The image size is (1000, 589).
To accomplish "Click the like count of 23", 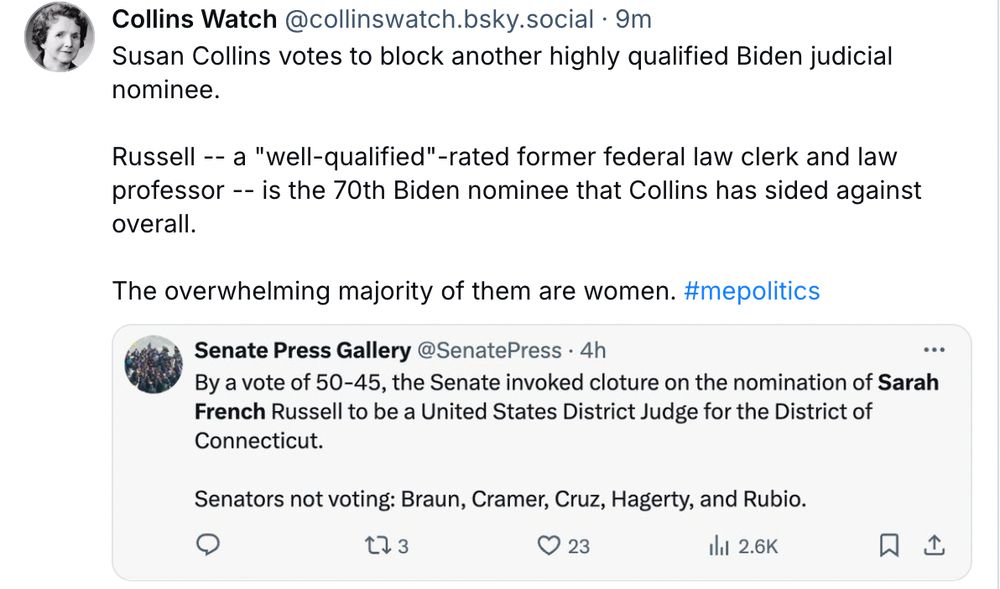I will pos(578,546).
